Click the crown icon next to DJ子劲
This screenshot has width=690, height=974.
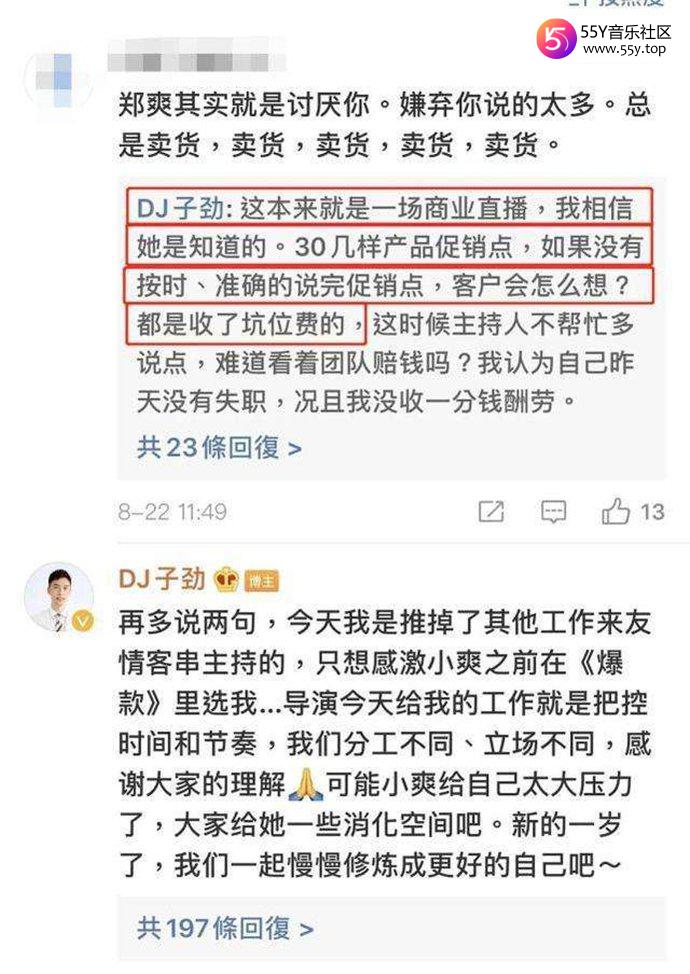[x=226, y=580]
